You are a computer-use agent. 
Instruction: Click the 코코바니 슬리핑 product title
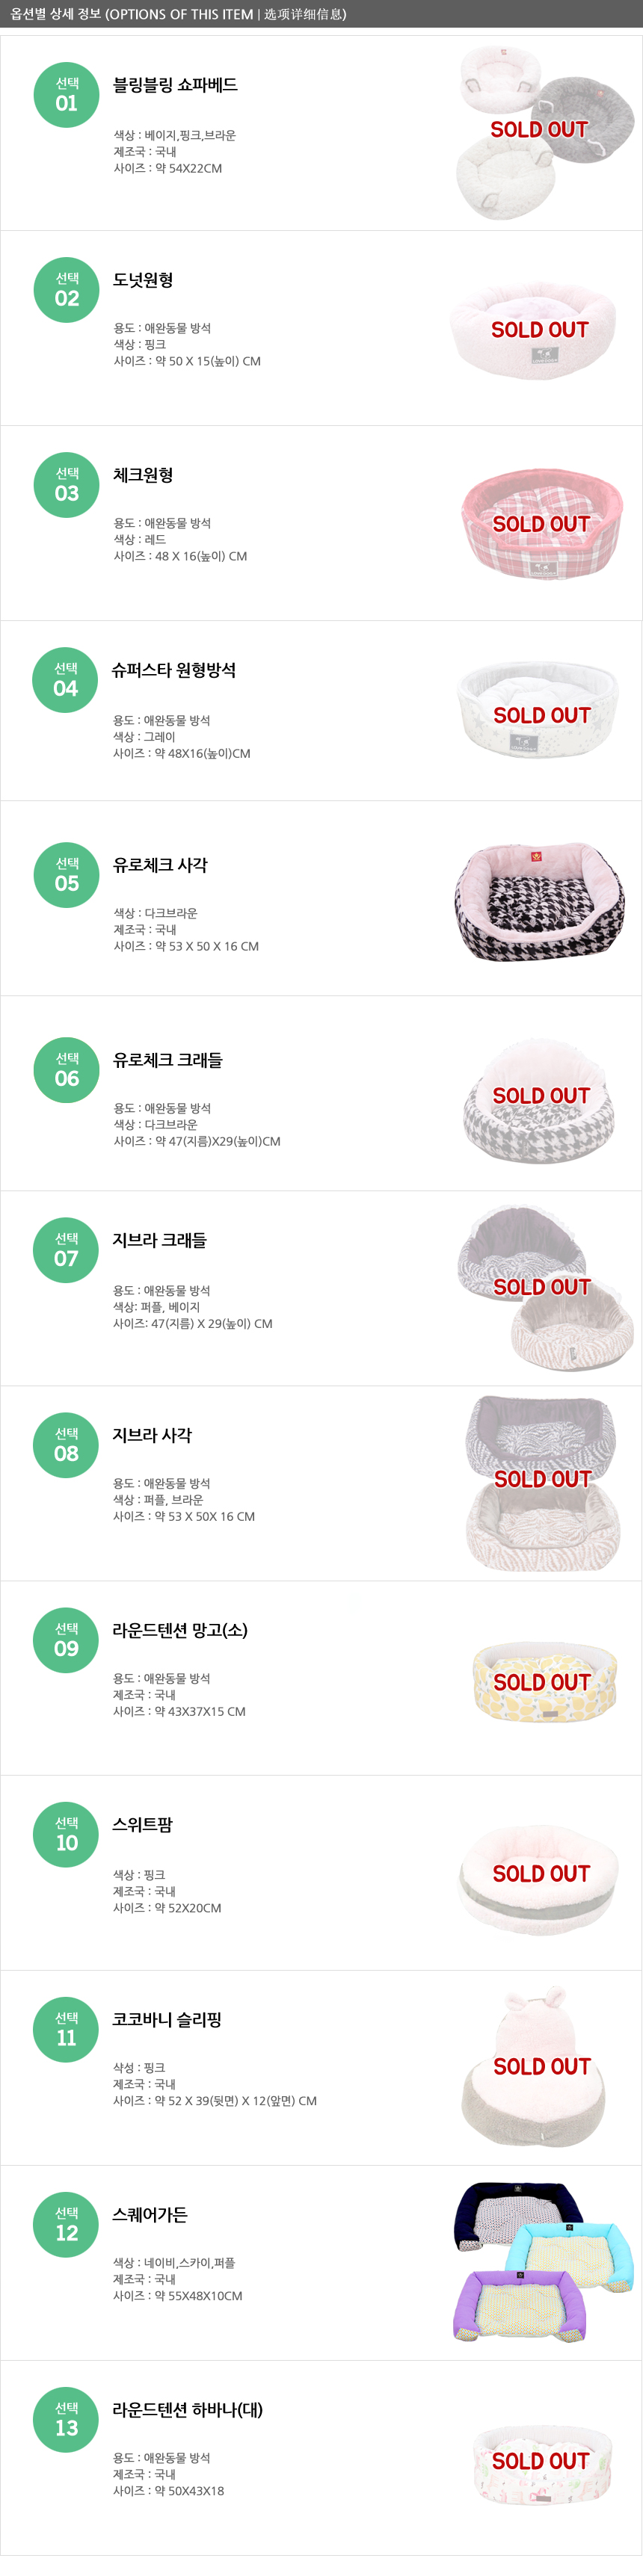coord(167,2019)
